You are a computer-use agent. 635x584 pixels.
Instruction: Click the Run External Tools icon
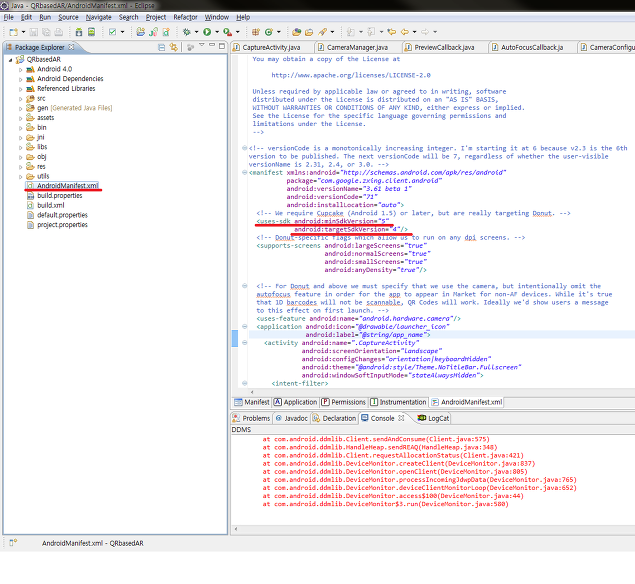coord(228,32)
